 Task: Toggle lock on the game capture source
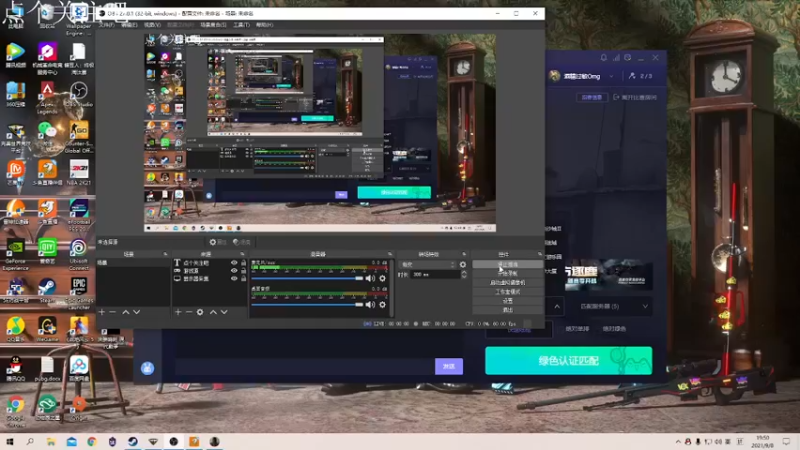(x=243, y=270)
